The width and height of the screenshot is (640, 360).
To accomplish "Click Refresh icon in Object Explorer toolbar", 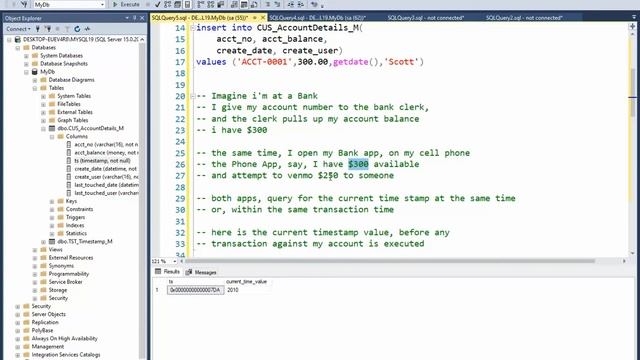I will (x=77, y=29).
